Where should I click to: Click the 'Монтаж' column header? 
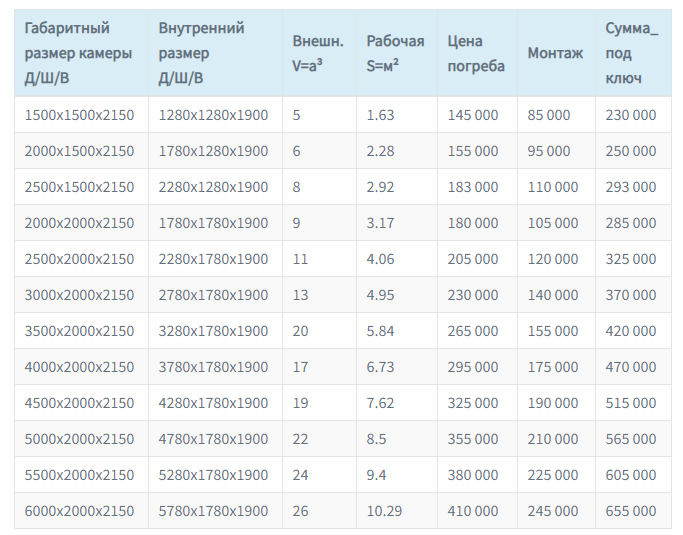tap(556, 53)
